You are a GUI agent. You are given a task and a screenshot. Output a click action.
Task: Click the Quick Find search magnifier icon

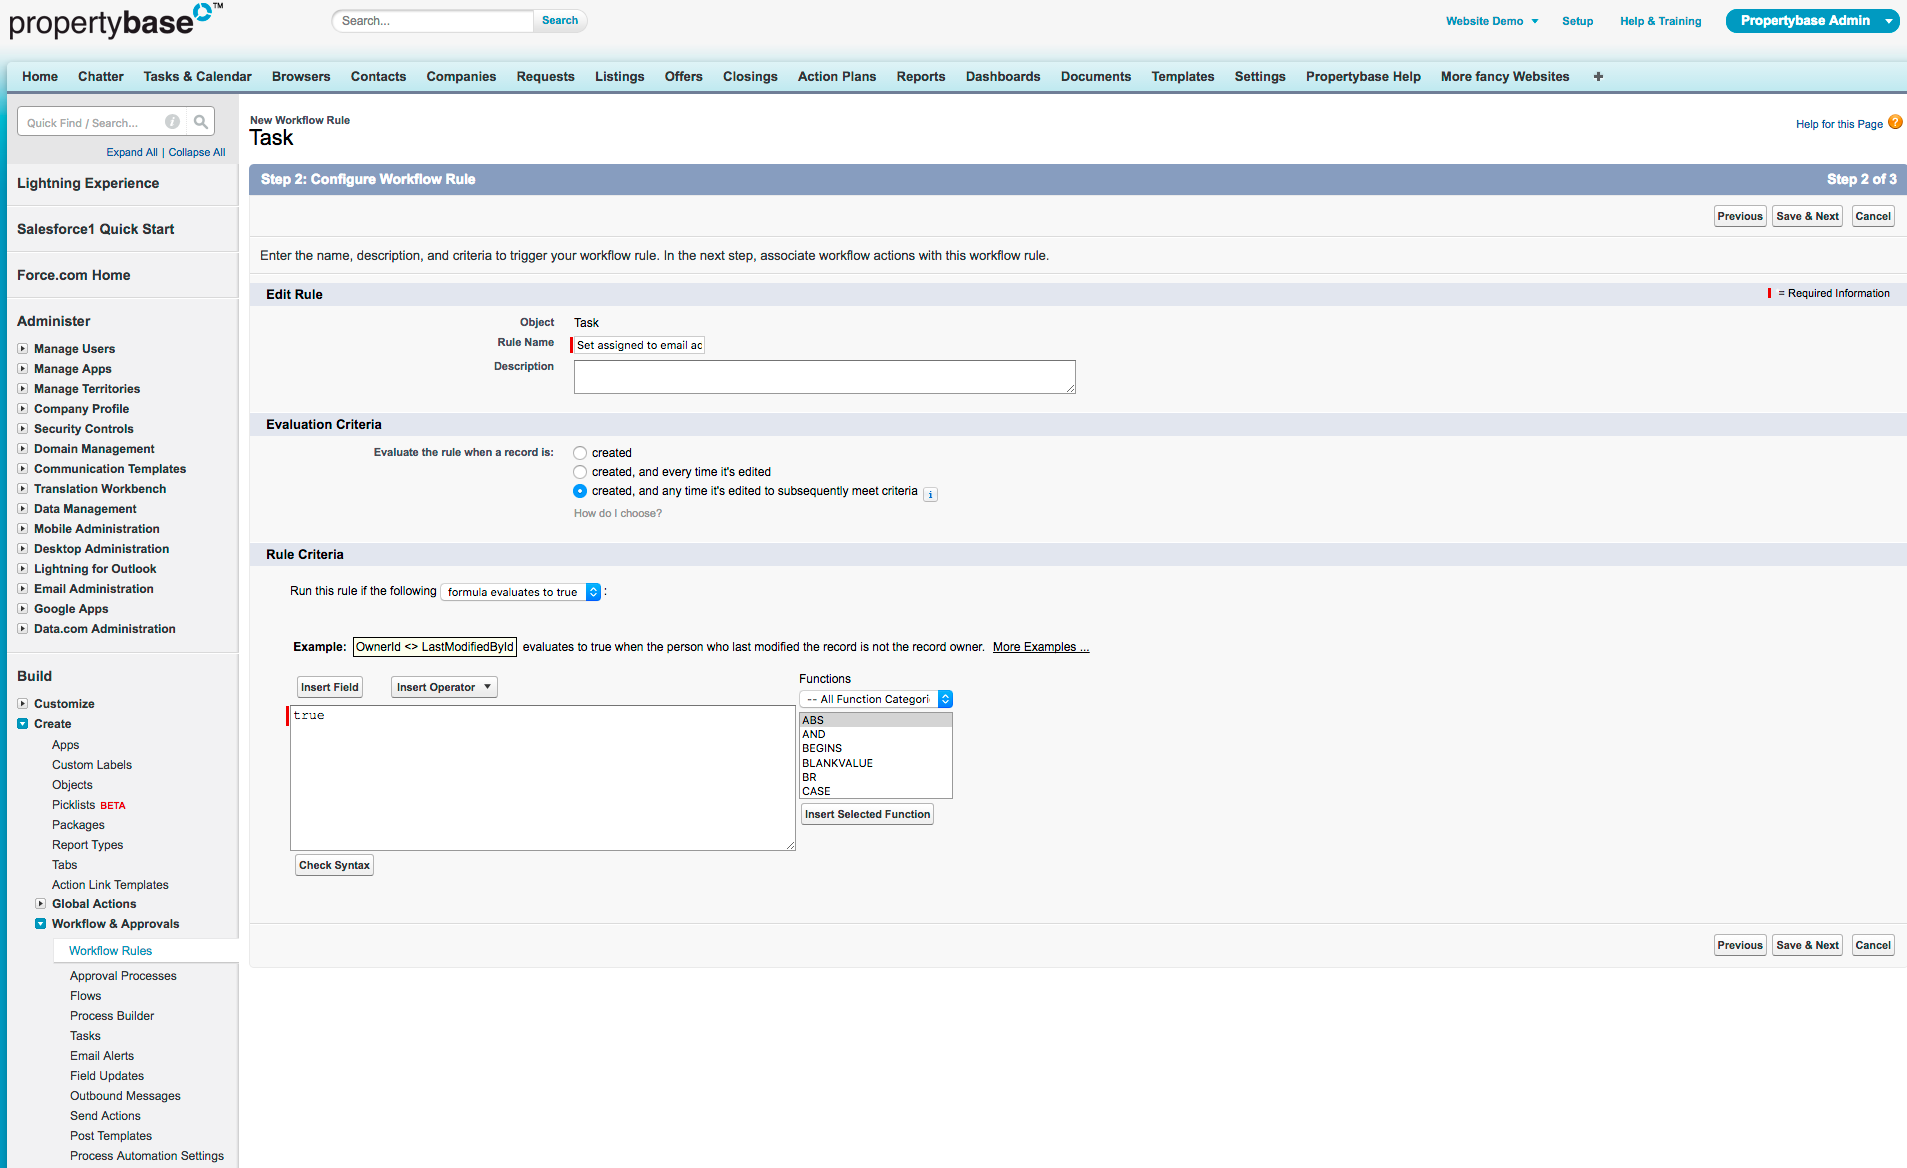(201, 122)
